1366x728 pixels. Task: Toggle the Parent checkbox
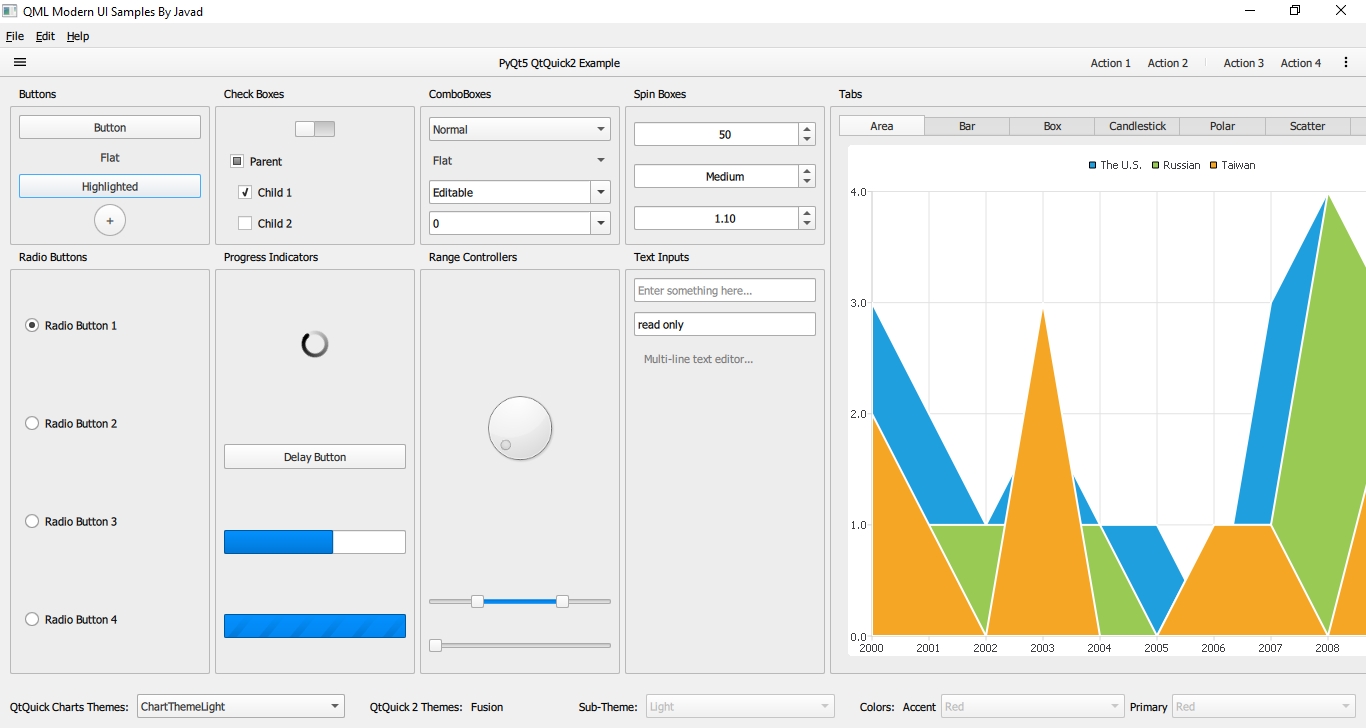coord(237,161)
